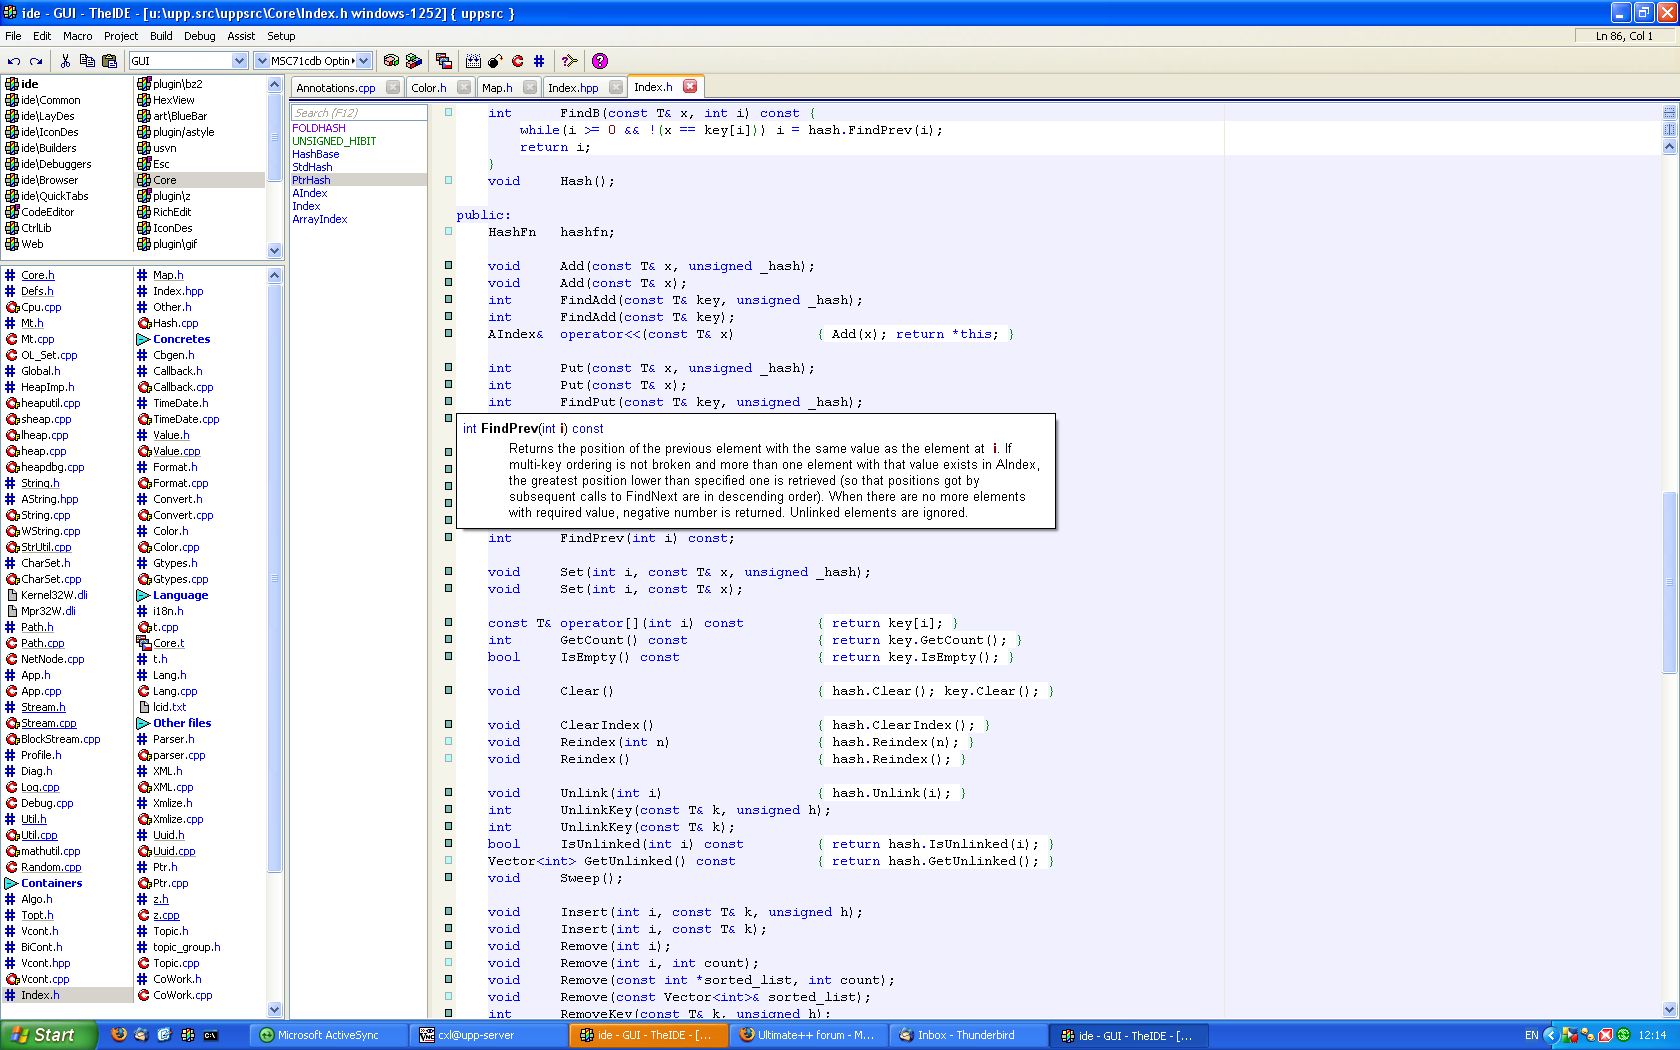Image resolution: width=1680 pixels, height=1050 pixels.
Task: Click the Cut scissors icon
Action: tap(65, 61)
